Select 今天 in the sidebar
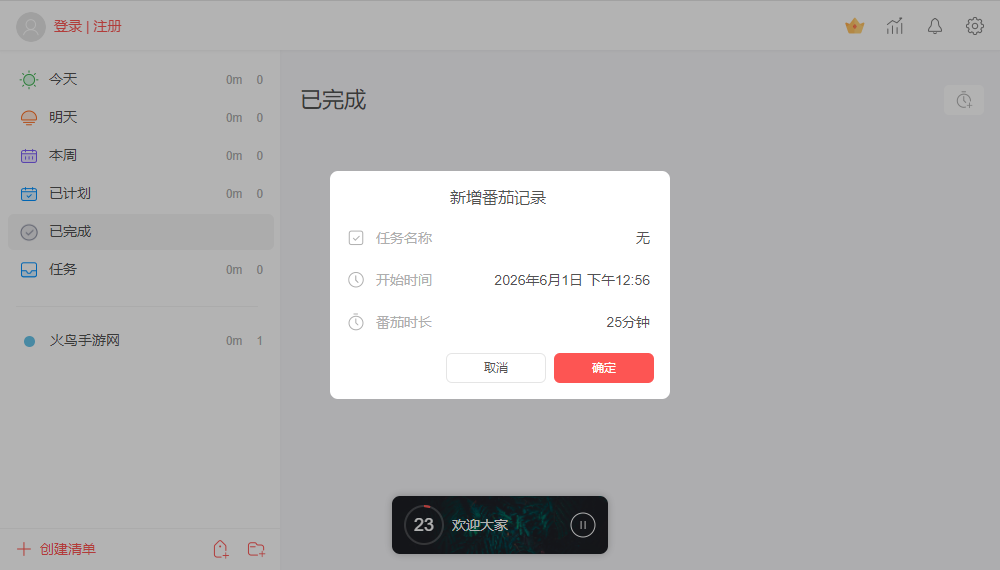The image size is (1000, 570). point(141,80)
